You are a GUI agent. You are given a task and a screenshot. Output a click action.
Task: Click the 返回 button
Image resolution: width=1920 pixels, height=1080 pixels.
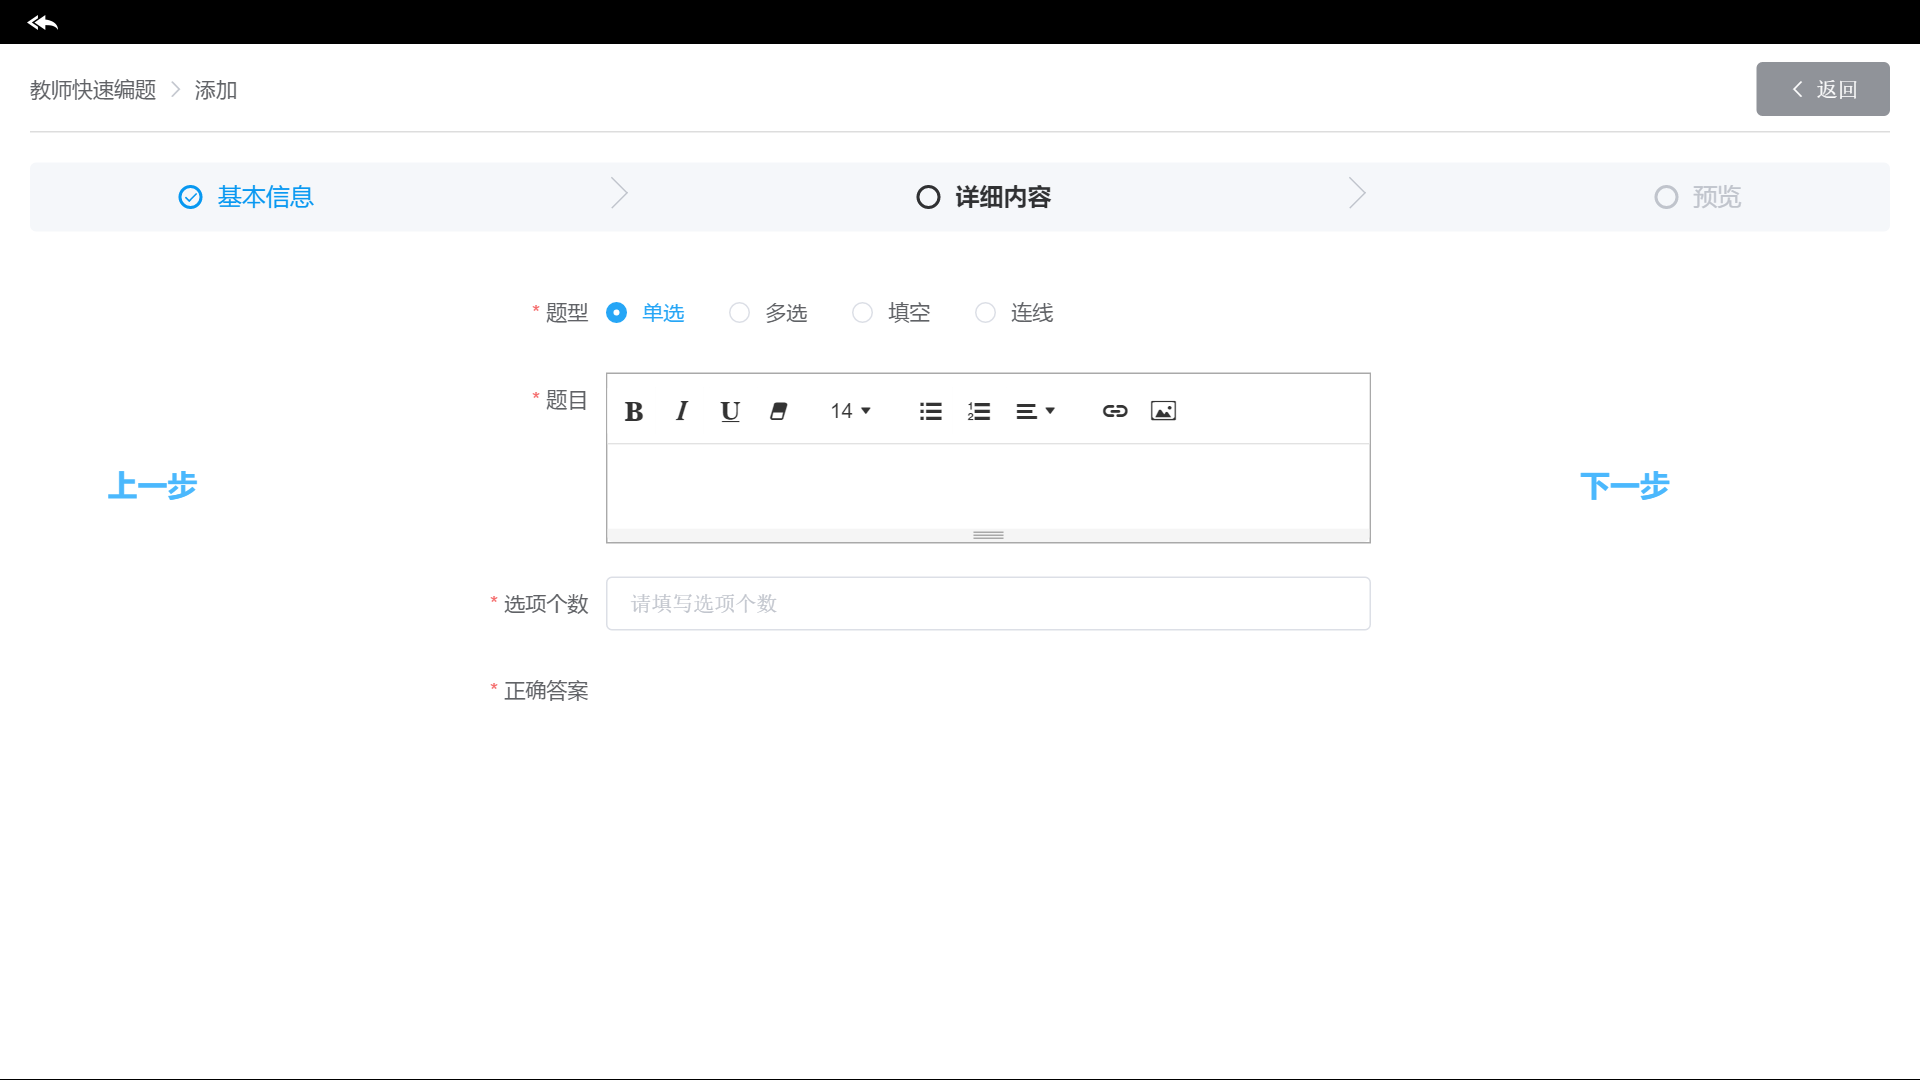[1822, 89]
